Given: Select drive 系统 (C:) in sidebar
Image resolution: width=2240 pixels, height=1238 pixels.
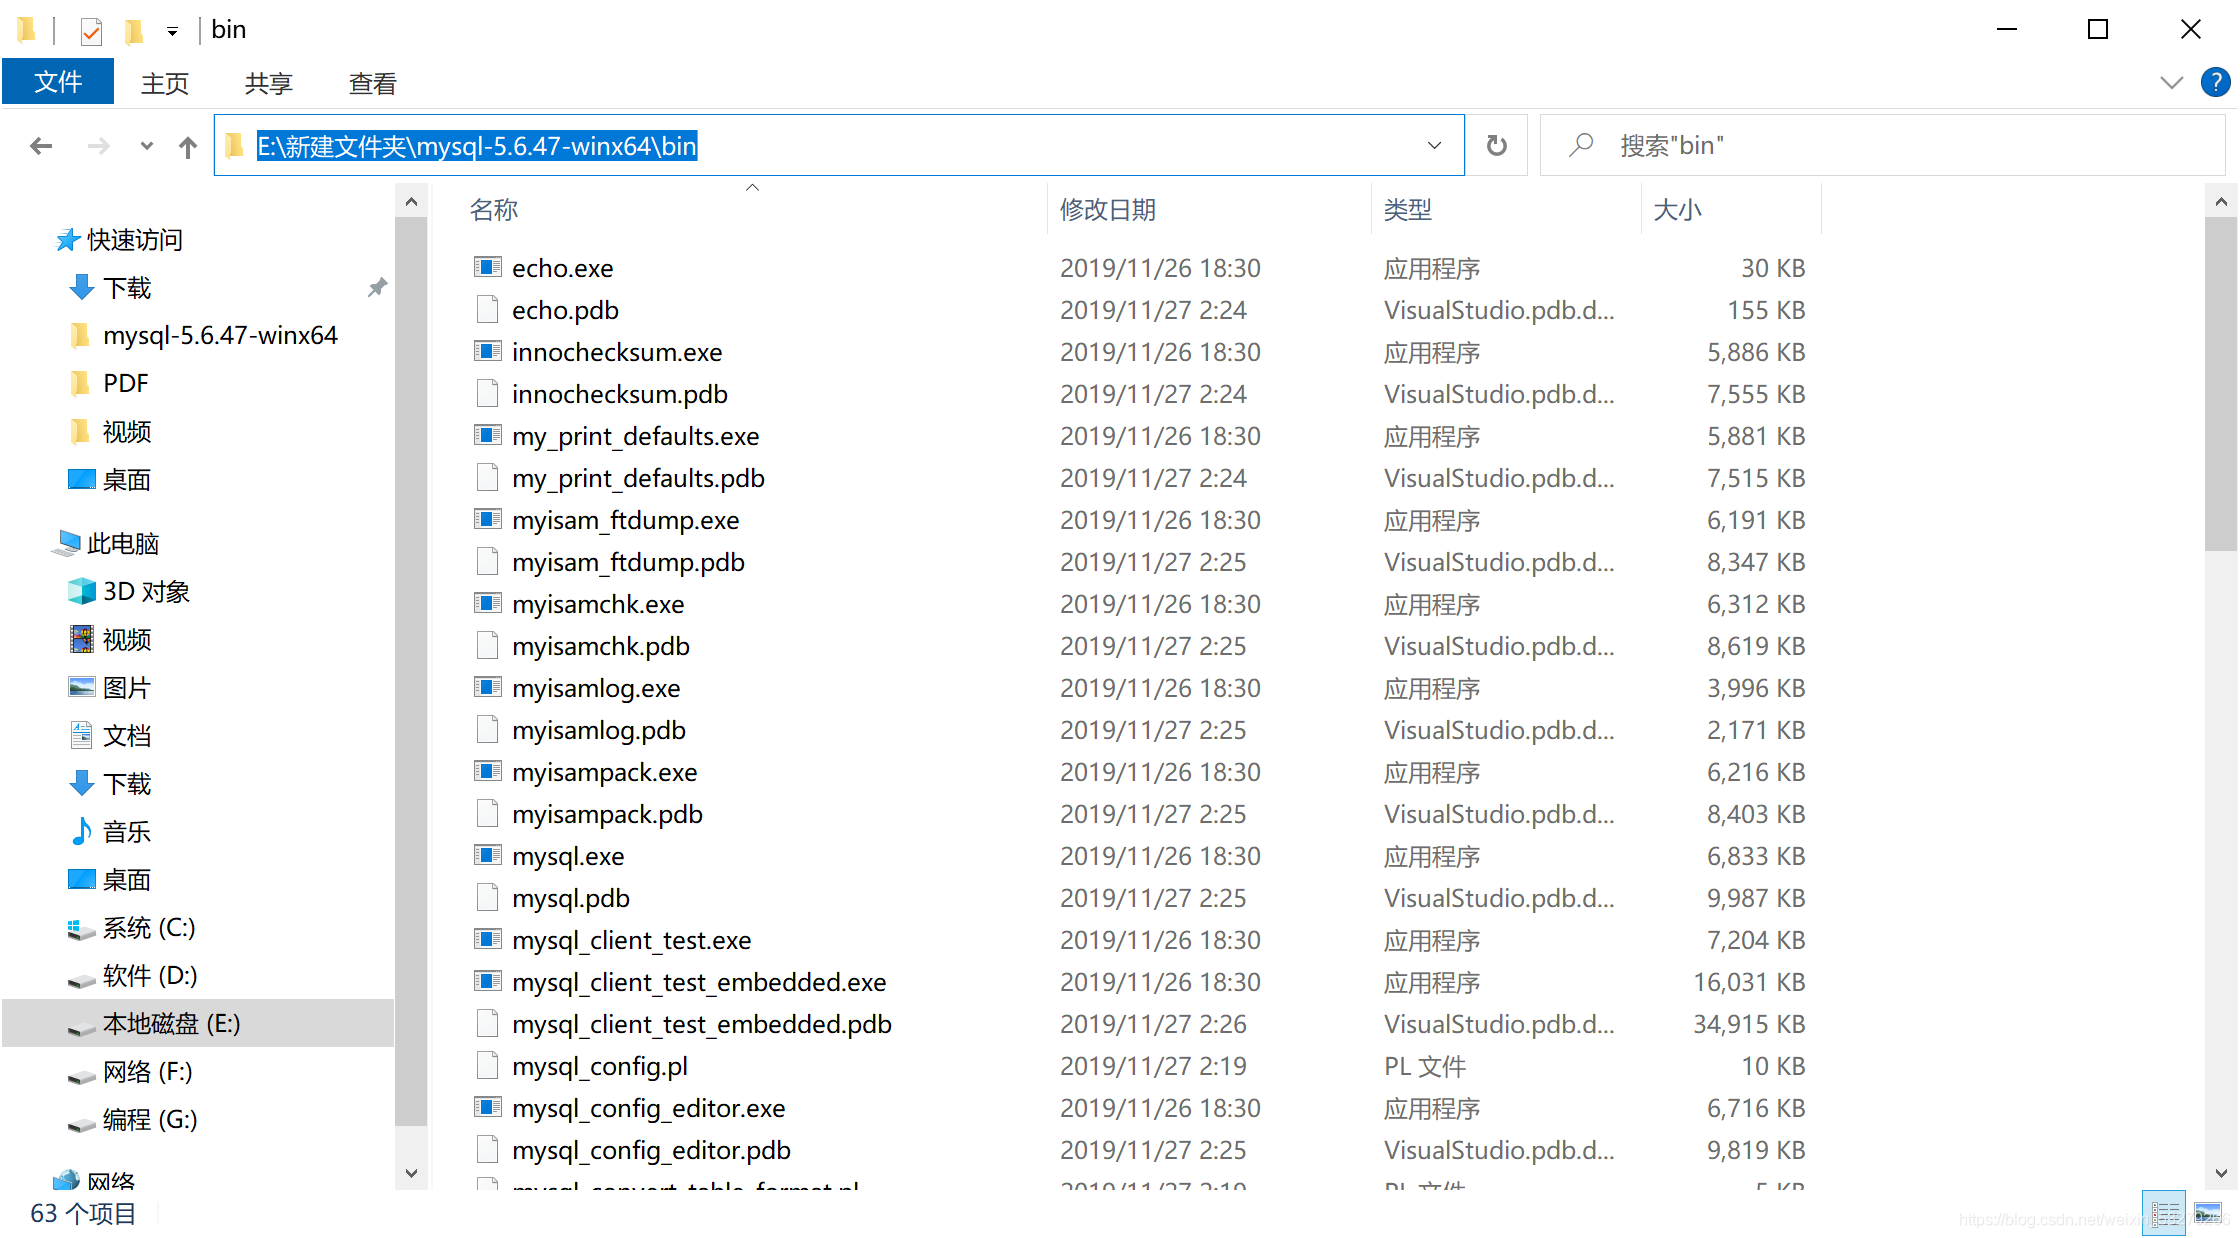Looking at the screenshot, I should pos(149,928).
